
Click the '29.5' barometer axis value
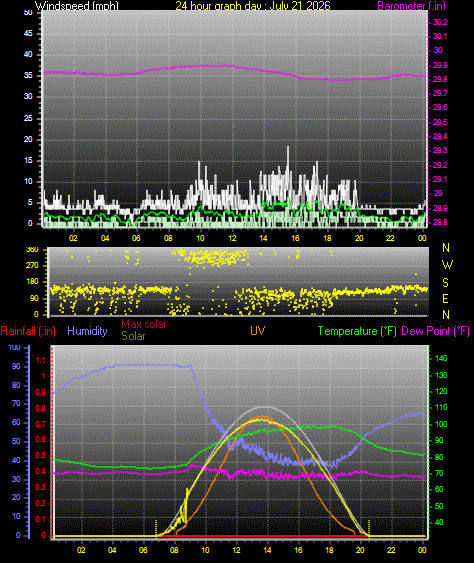coord(440,122)
